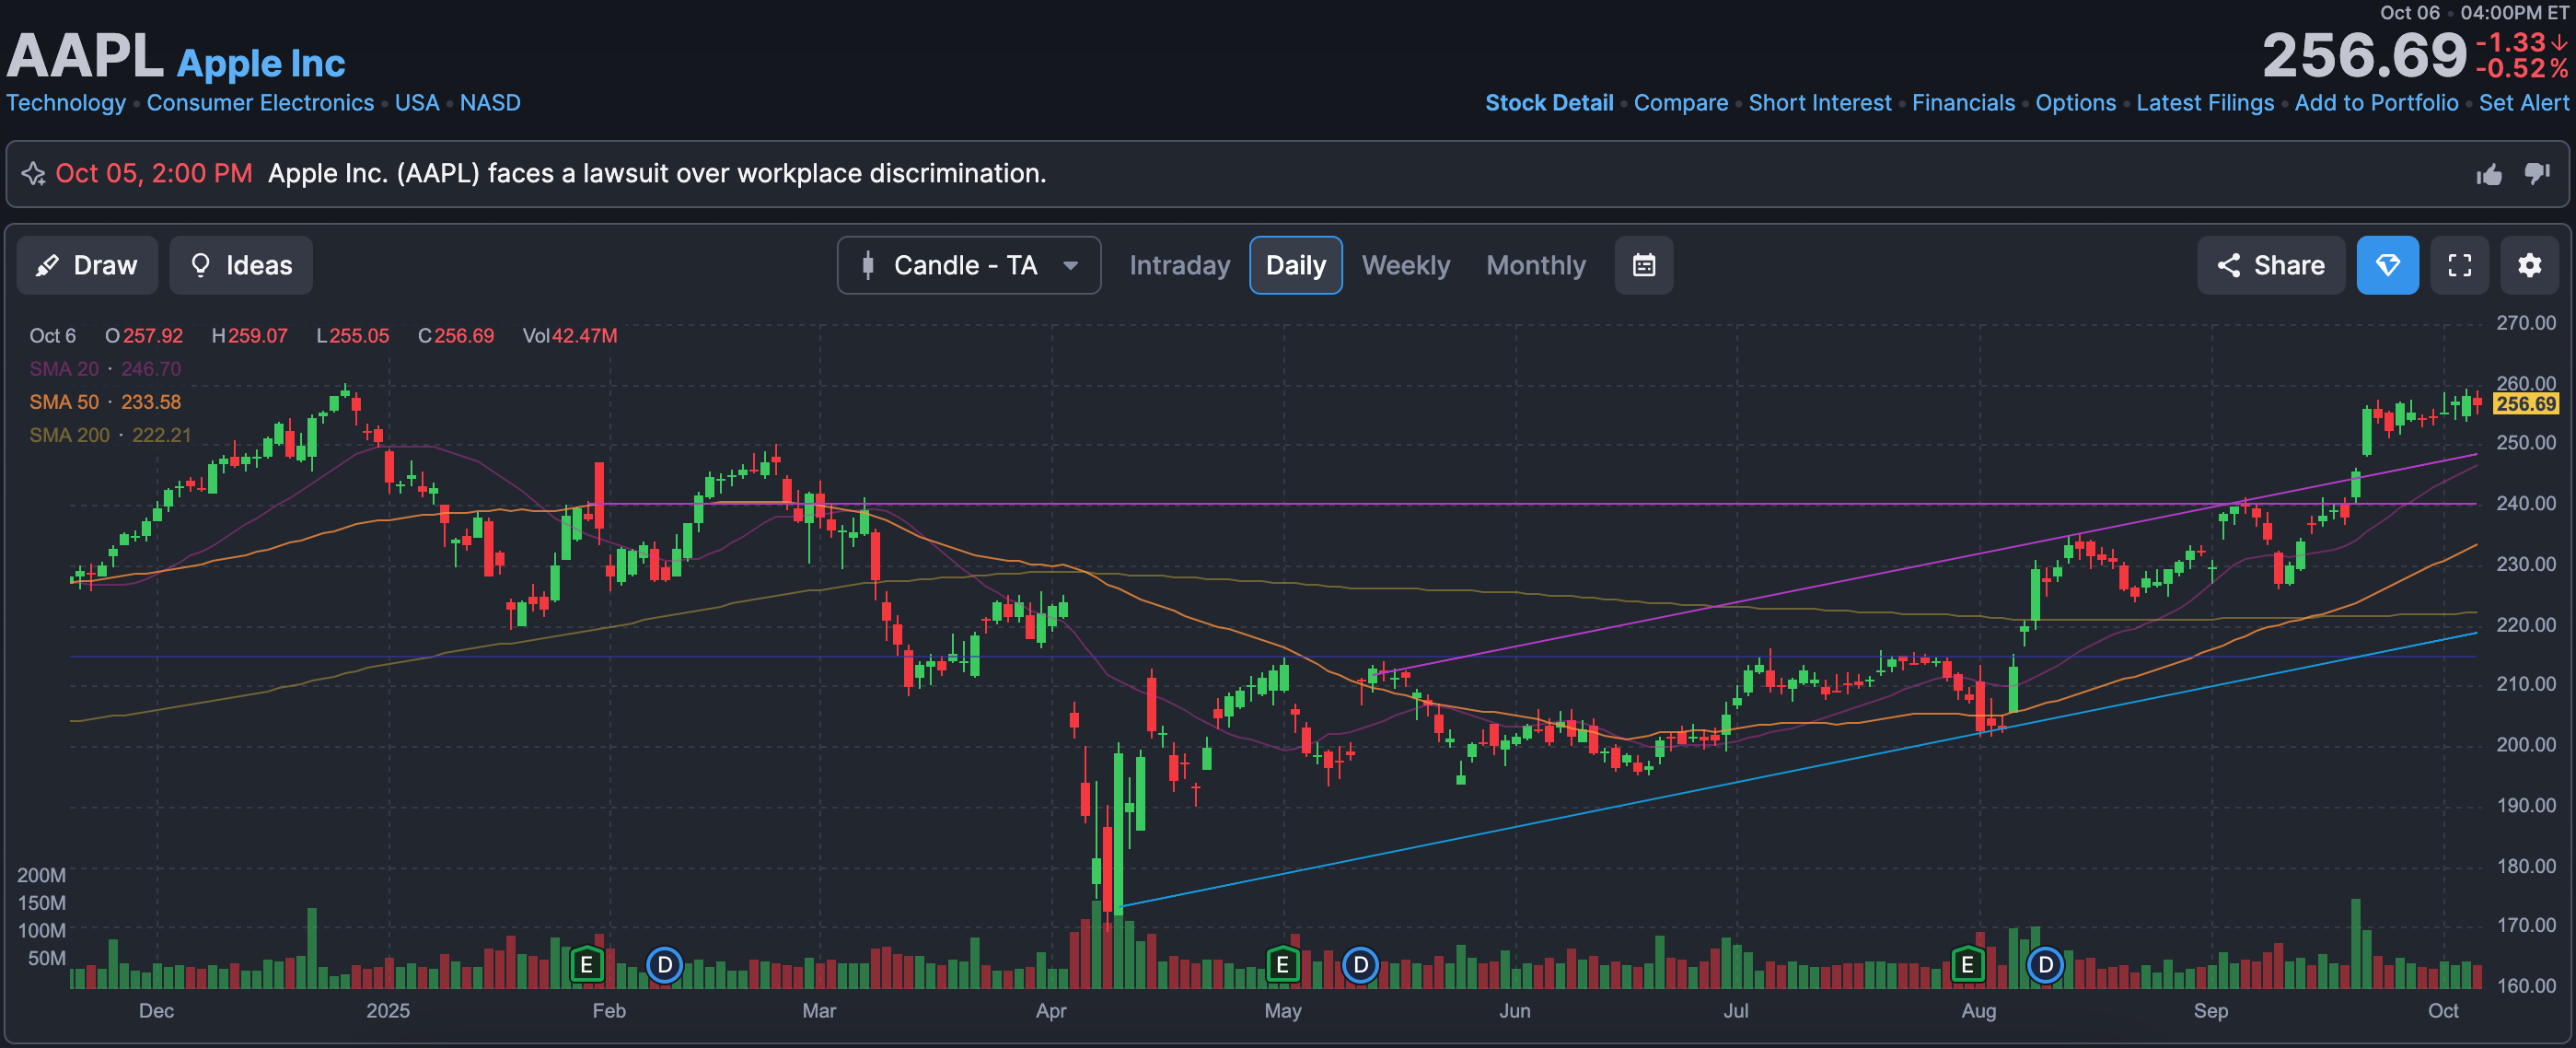Open the Share options button
The width and height of the screenshot is (2576, 1048).
(2270, 265)
